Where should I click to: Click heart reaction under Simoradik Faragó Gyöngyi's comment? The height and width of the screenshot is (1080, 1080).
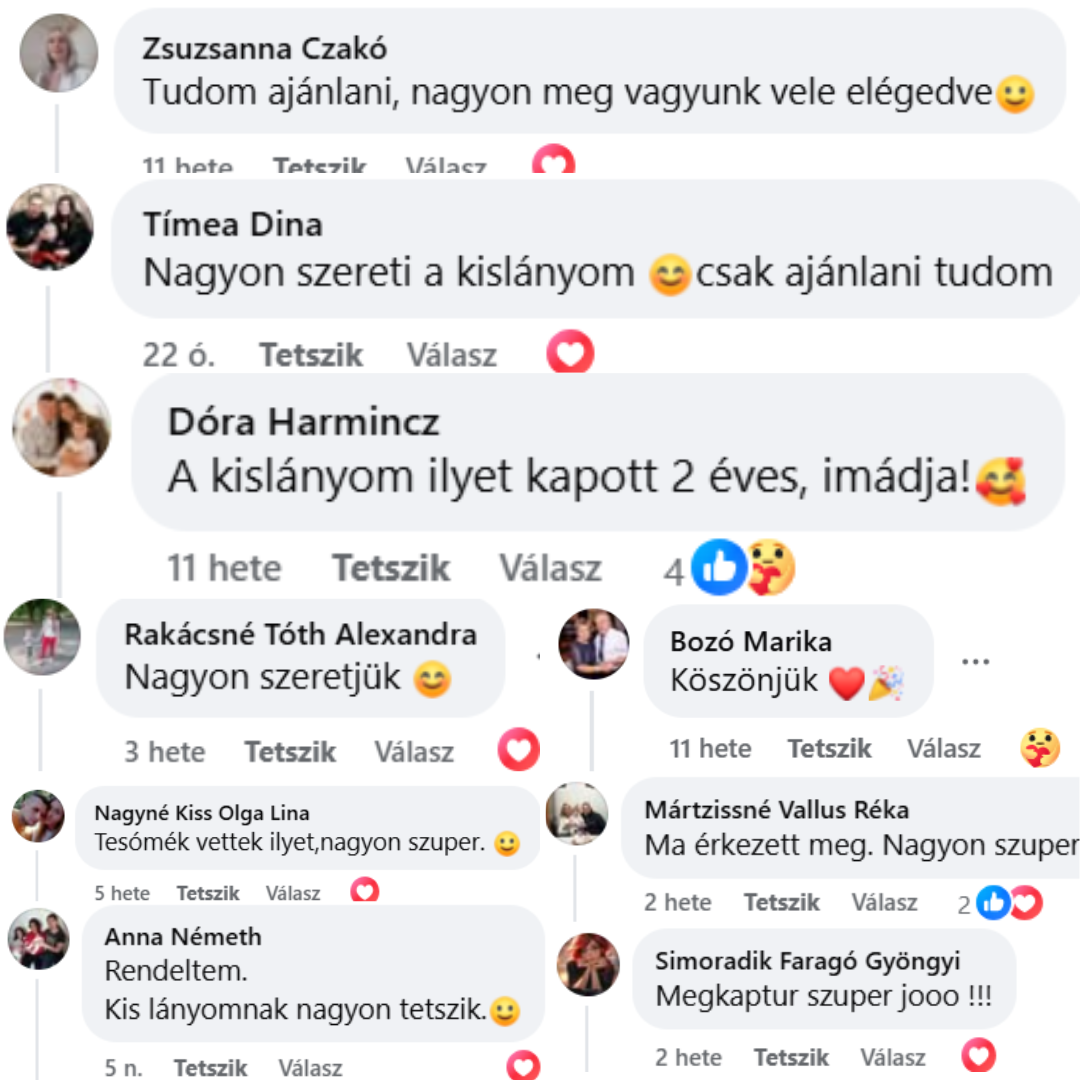pos(979,1055)
